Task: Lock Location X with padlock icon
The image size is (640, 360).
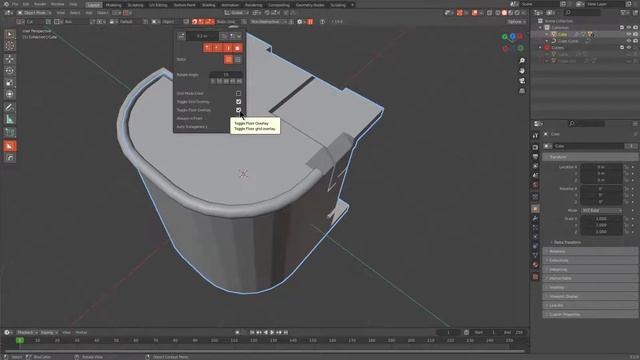Action: [626, 167]
